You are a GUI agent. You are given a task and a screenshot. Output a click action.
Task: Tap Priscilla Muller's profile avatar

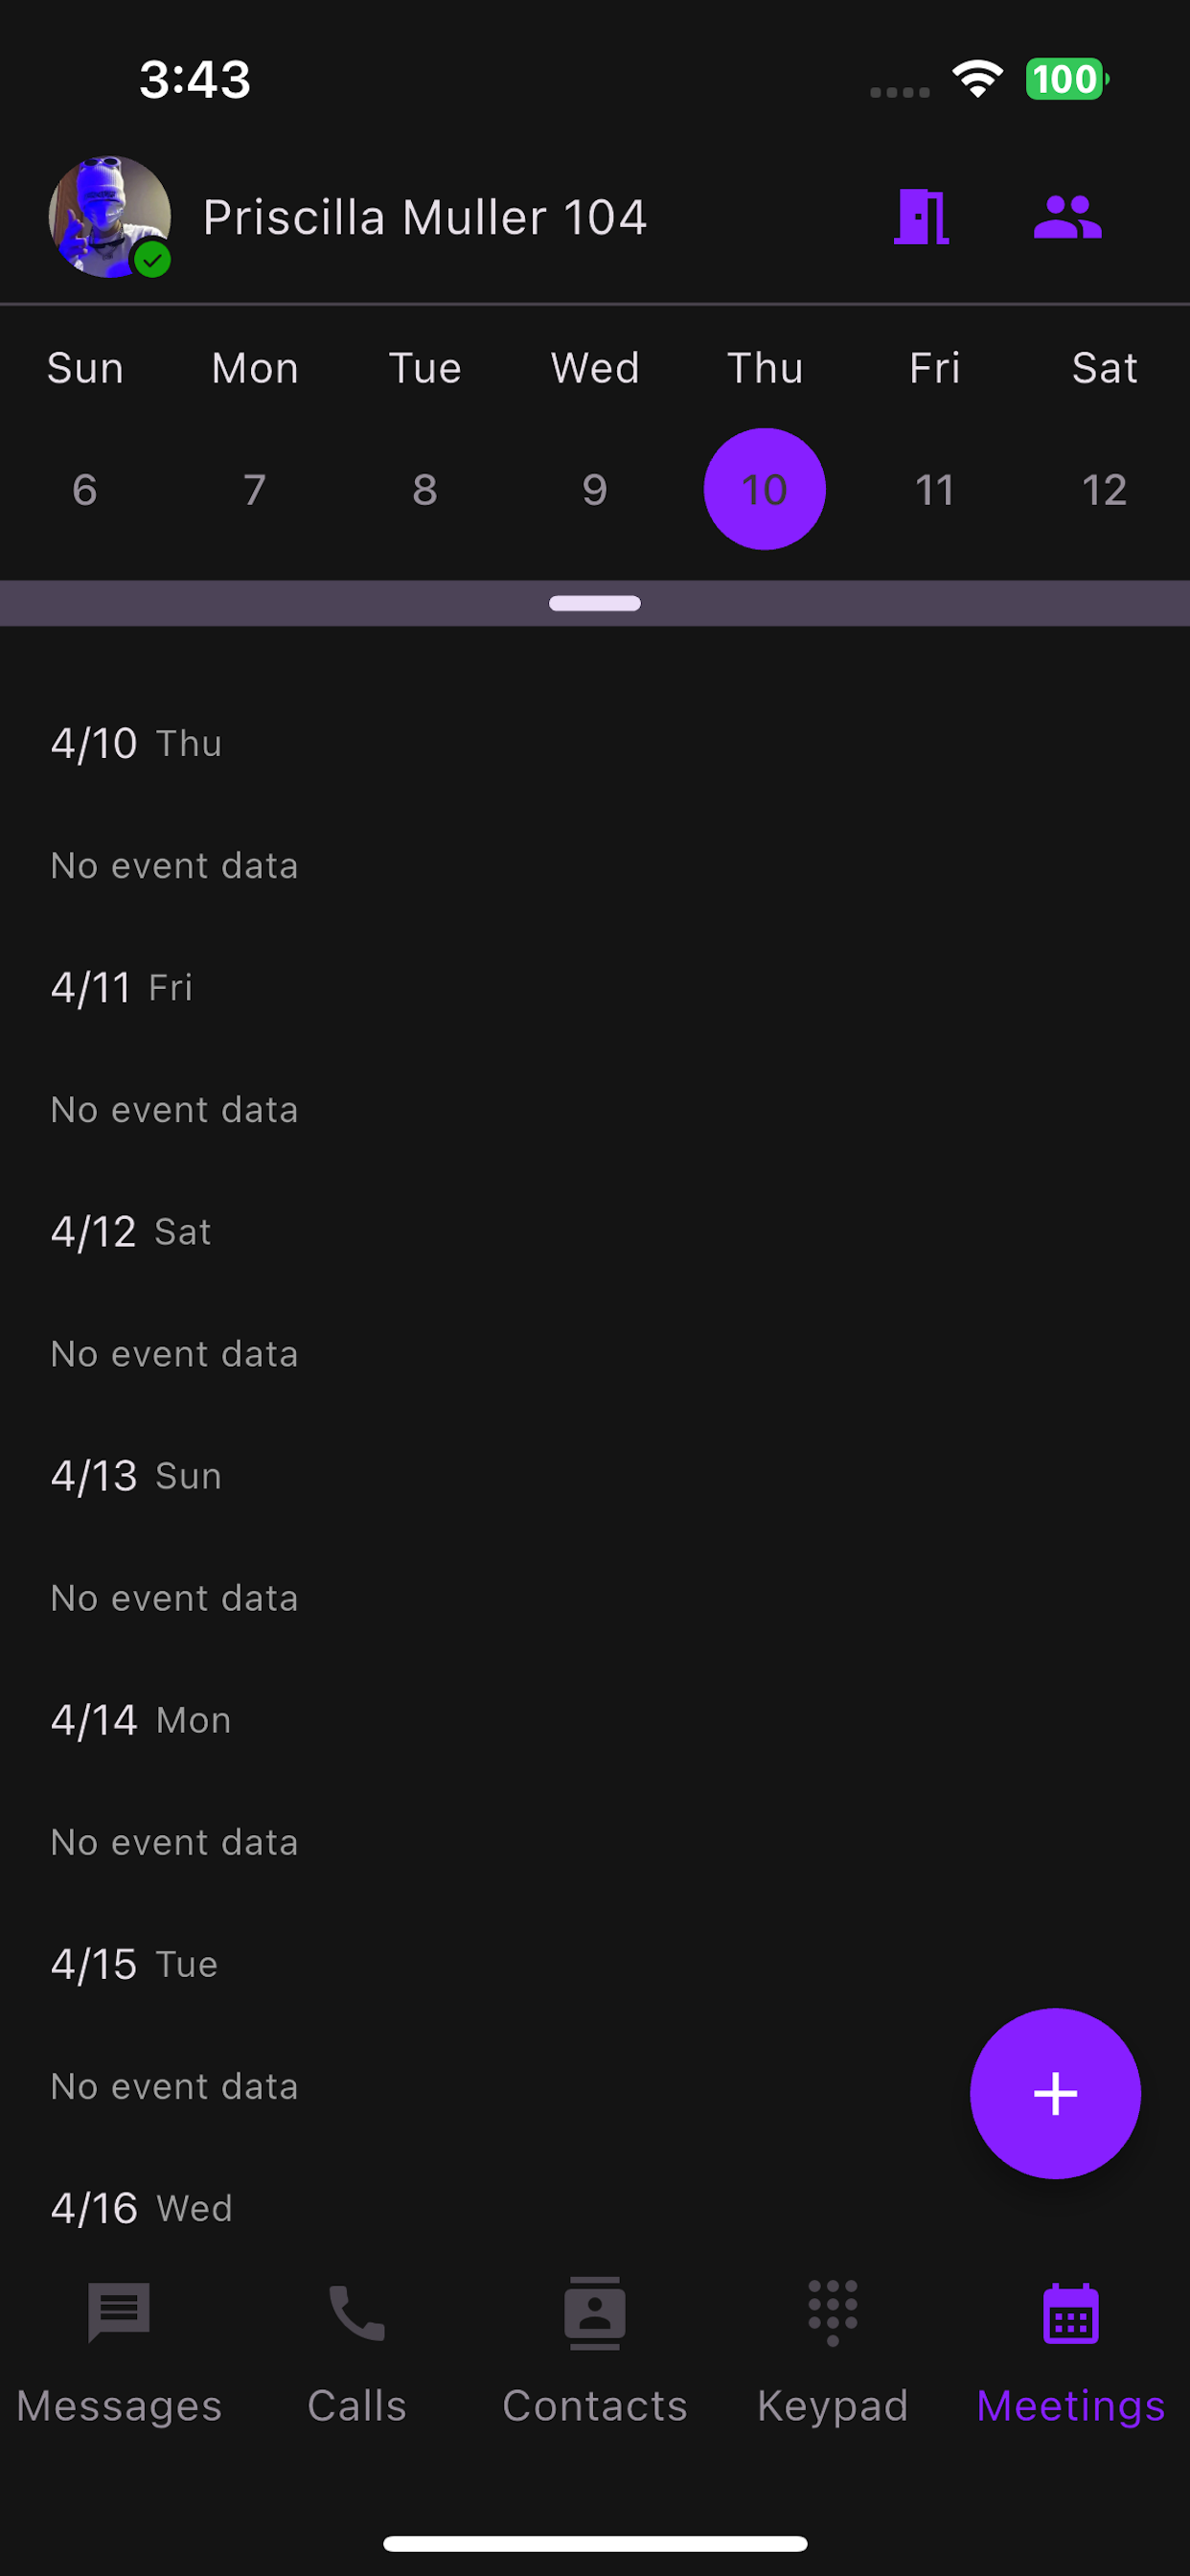point(110,217)
